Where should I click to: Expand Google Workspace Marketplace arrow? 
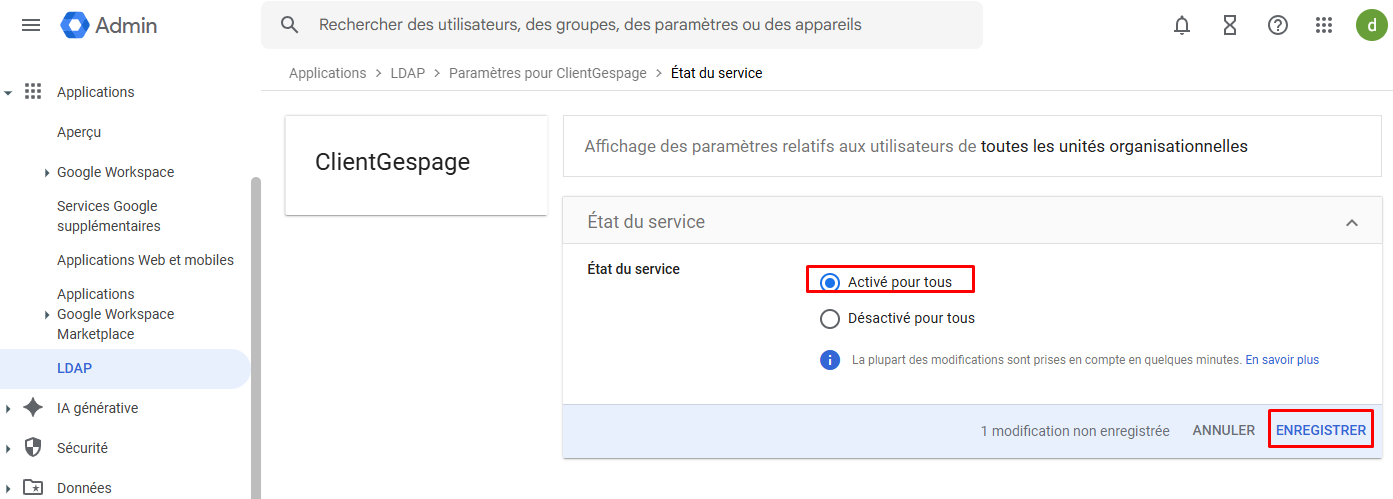pos(47,315)
